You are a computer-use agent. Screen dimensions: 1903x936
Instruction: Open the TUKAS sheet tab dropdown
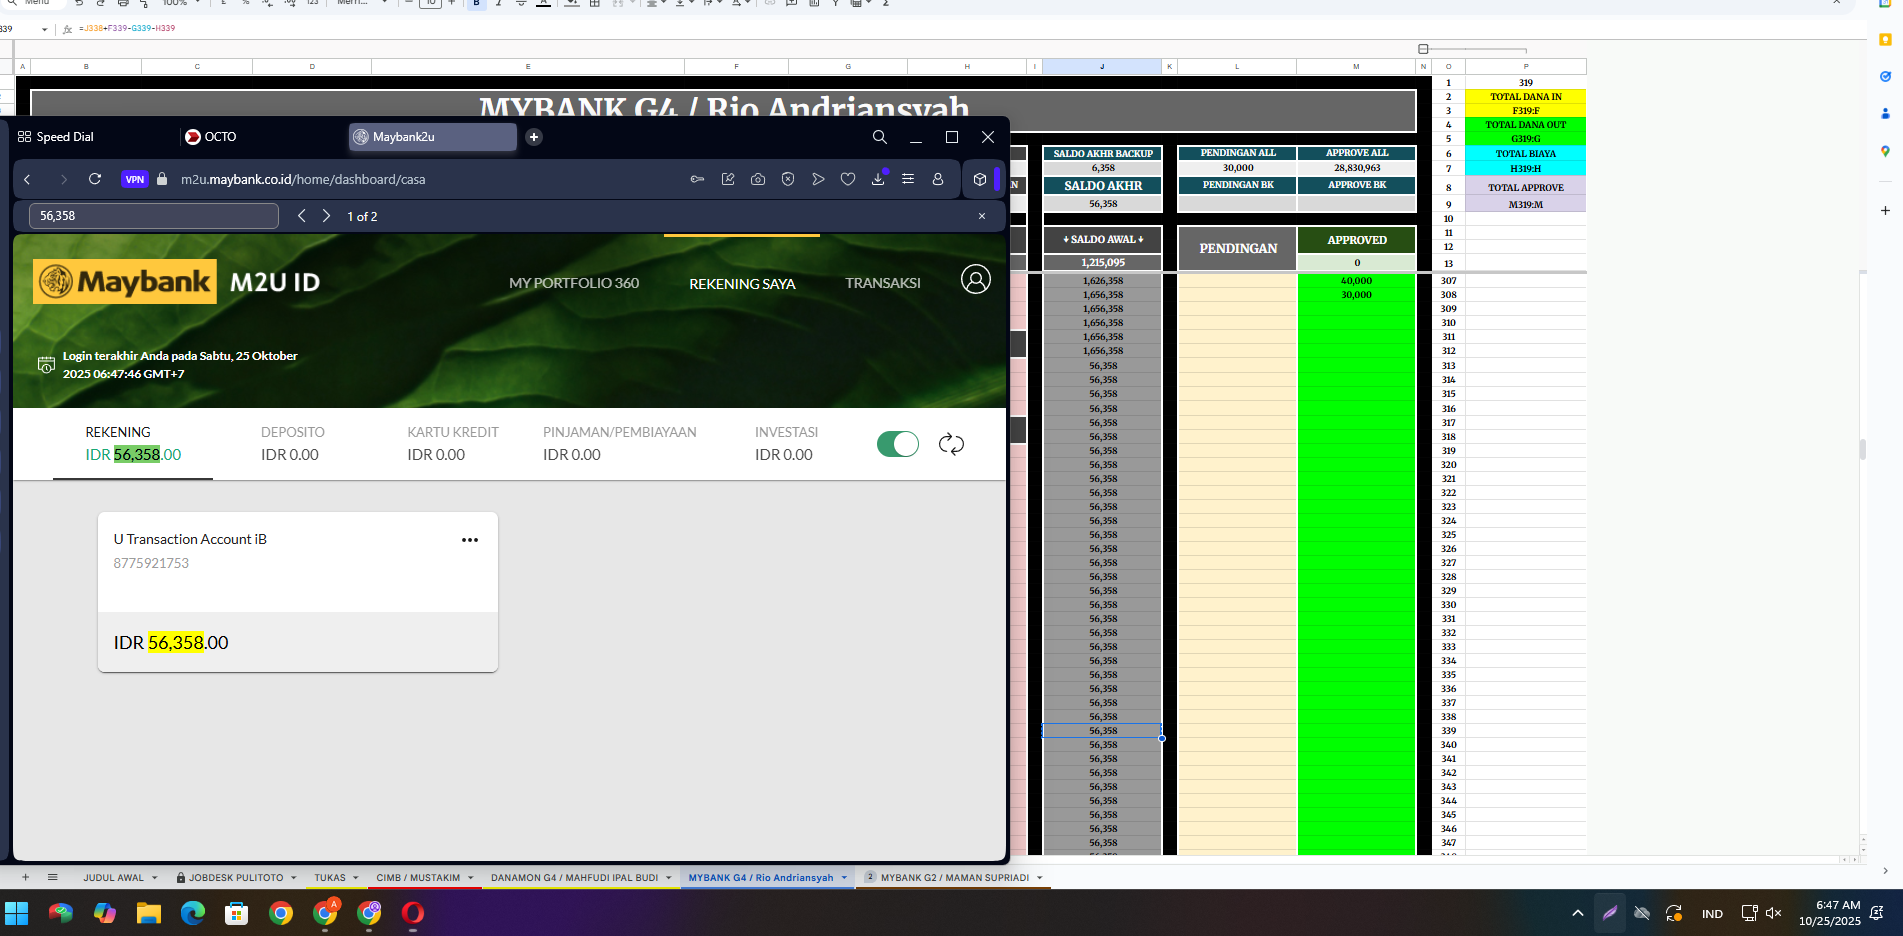pos(355,878)
